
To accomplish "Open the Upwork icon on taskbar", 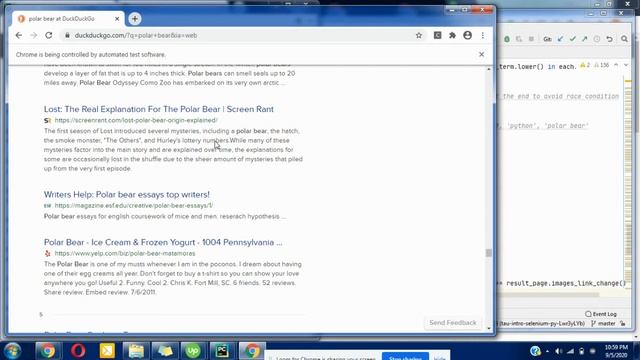I will point(193,351).
